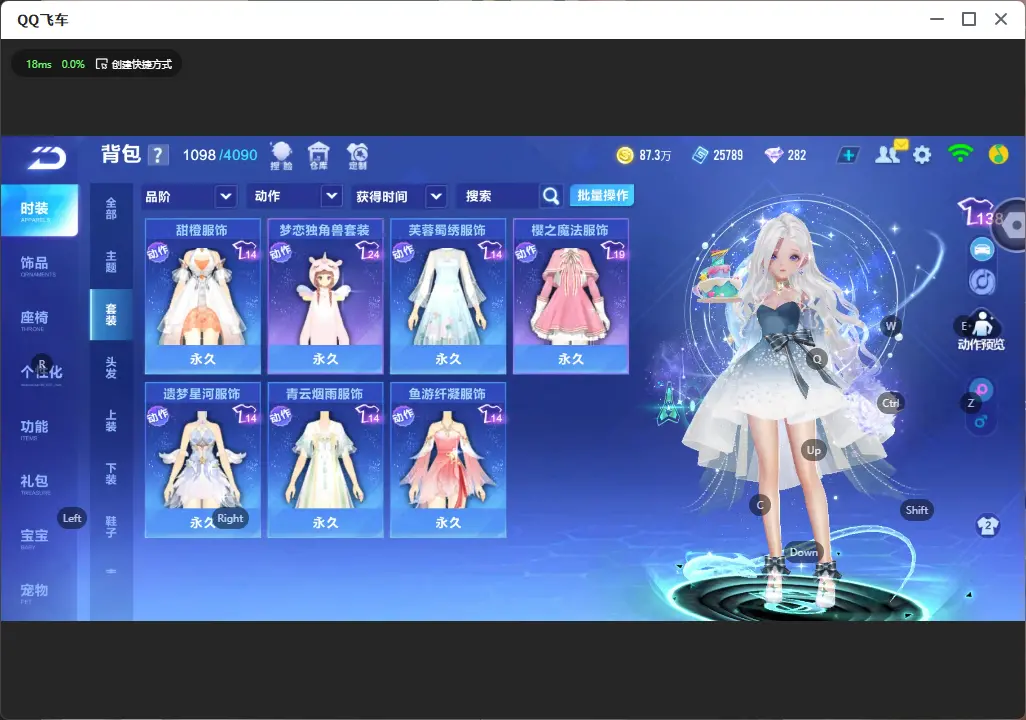Open the 宠物 pet tab
The height and width of the screenshot is (720, 1026).
(39, 592)
